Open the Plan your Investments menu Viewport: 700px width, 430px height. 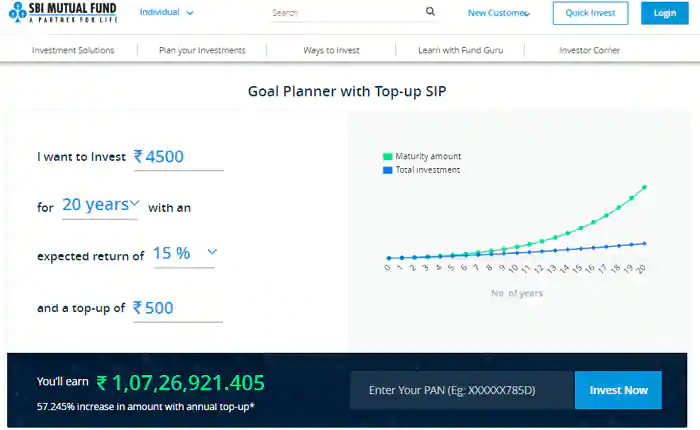pos(202,50)
